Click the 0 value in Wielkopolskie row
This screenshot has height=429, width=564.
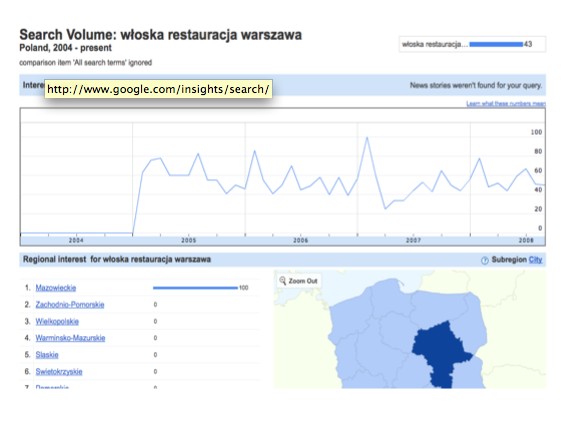click(155, 321)
